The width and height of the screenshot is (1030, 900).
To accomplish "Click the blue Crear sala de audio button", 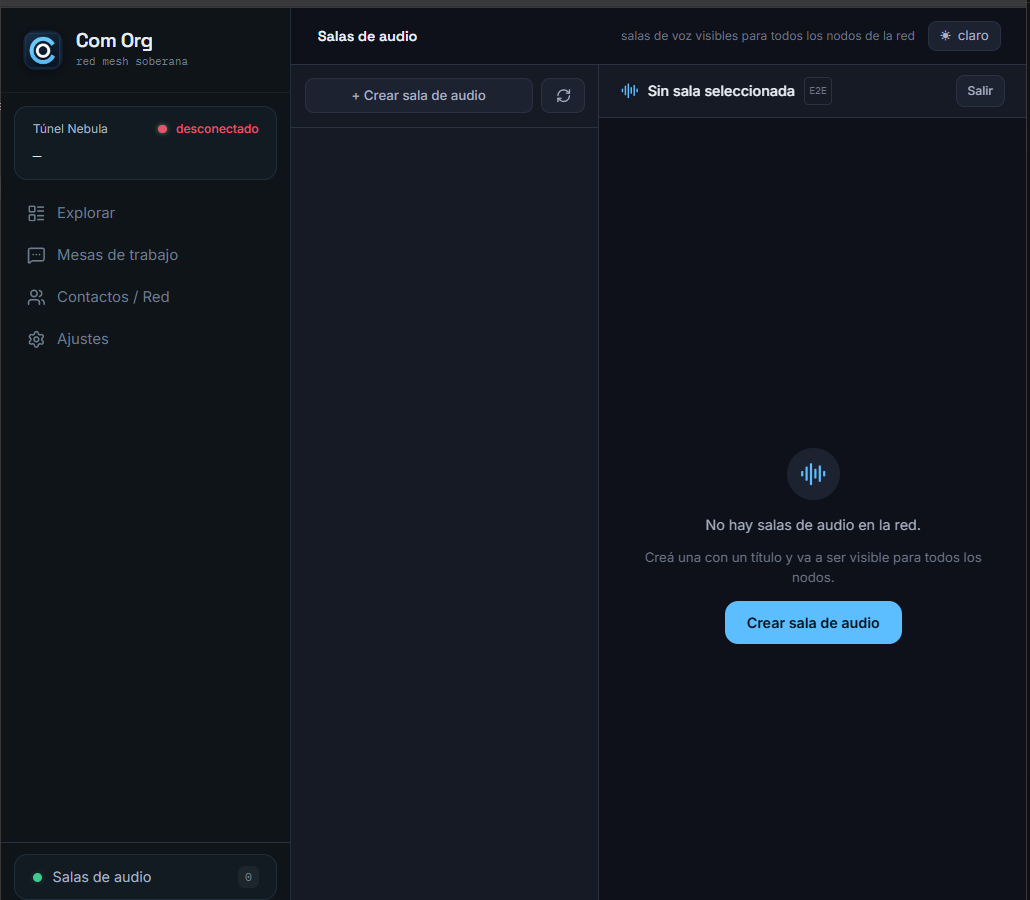I will 813,623.
